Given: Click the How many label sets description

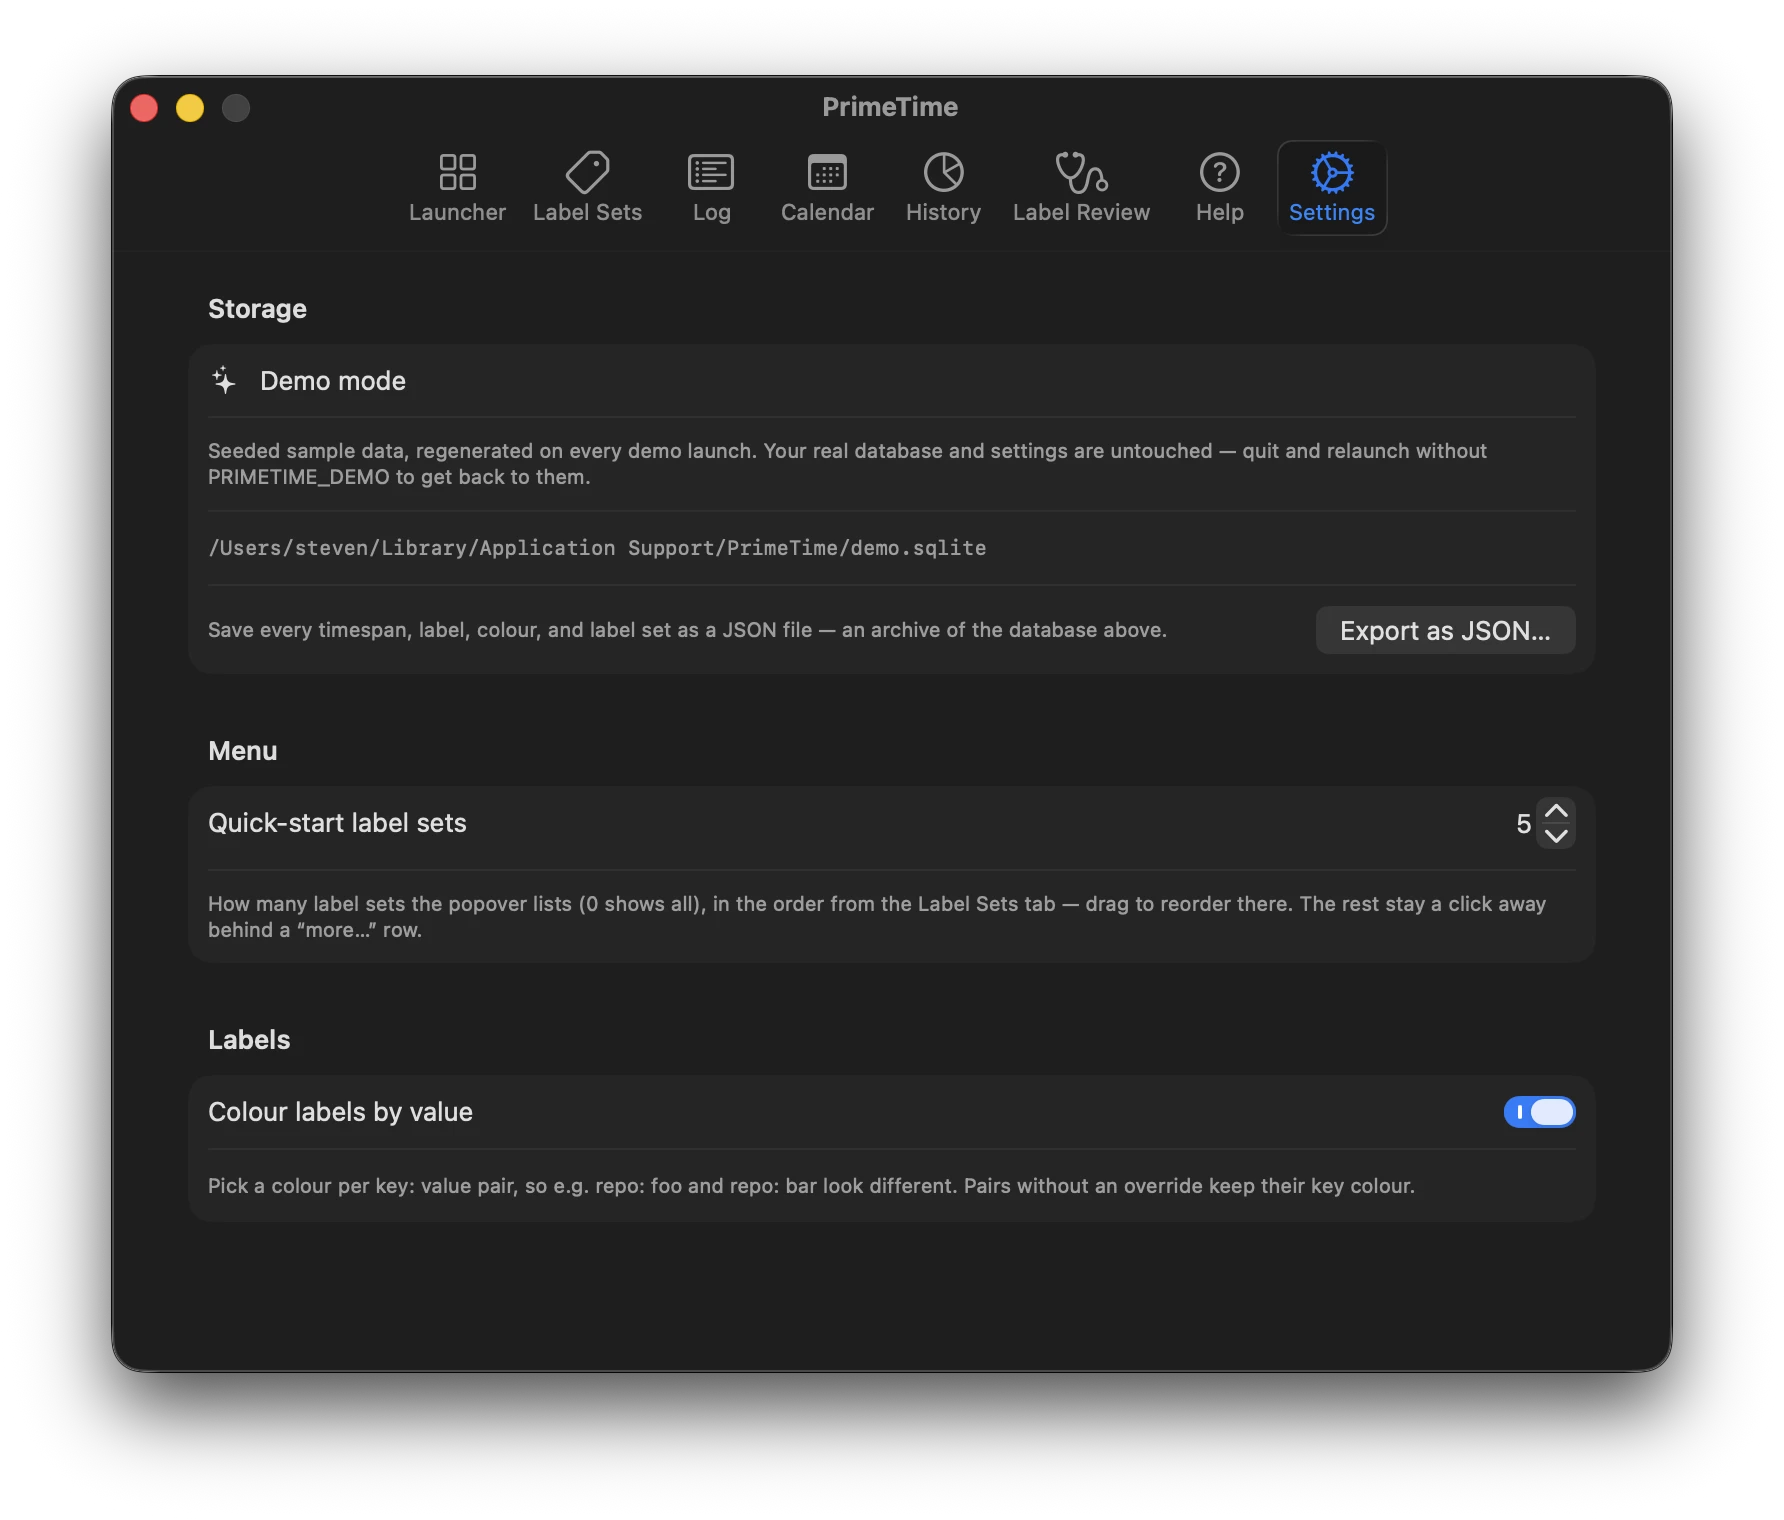Looking at the screenshot, I should [877, 917].
